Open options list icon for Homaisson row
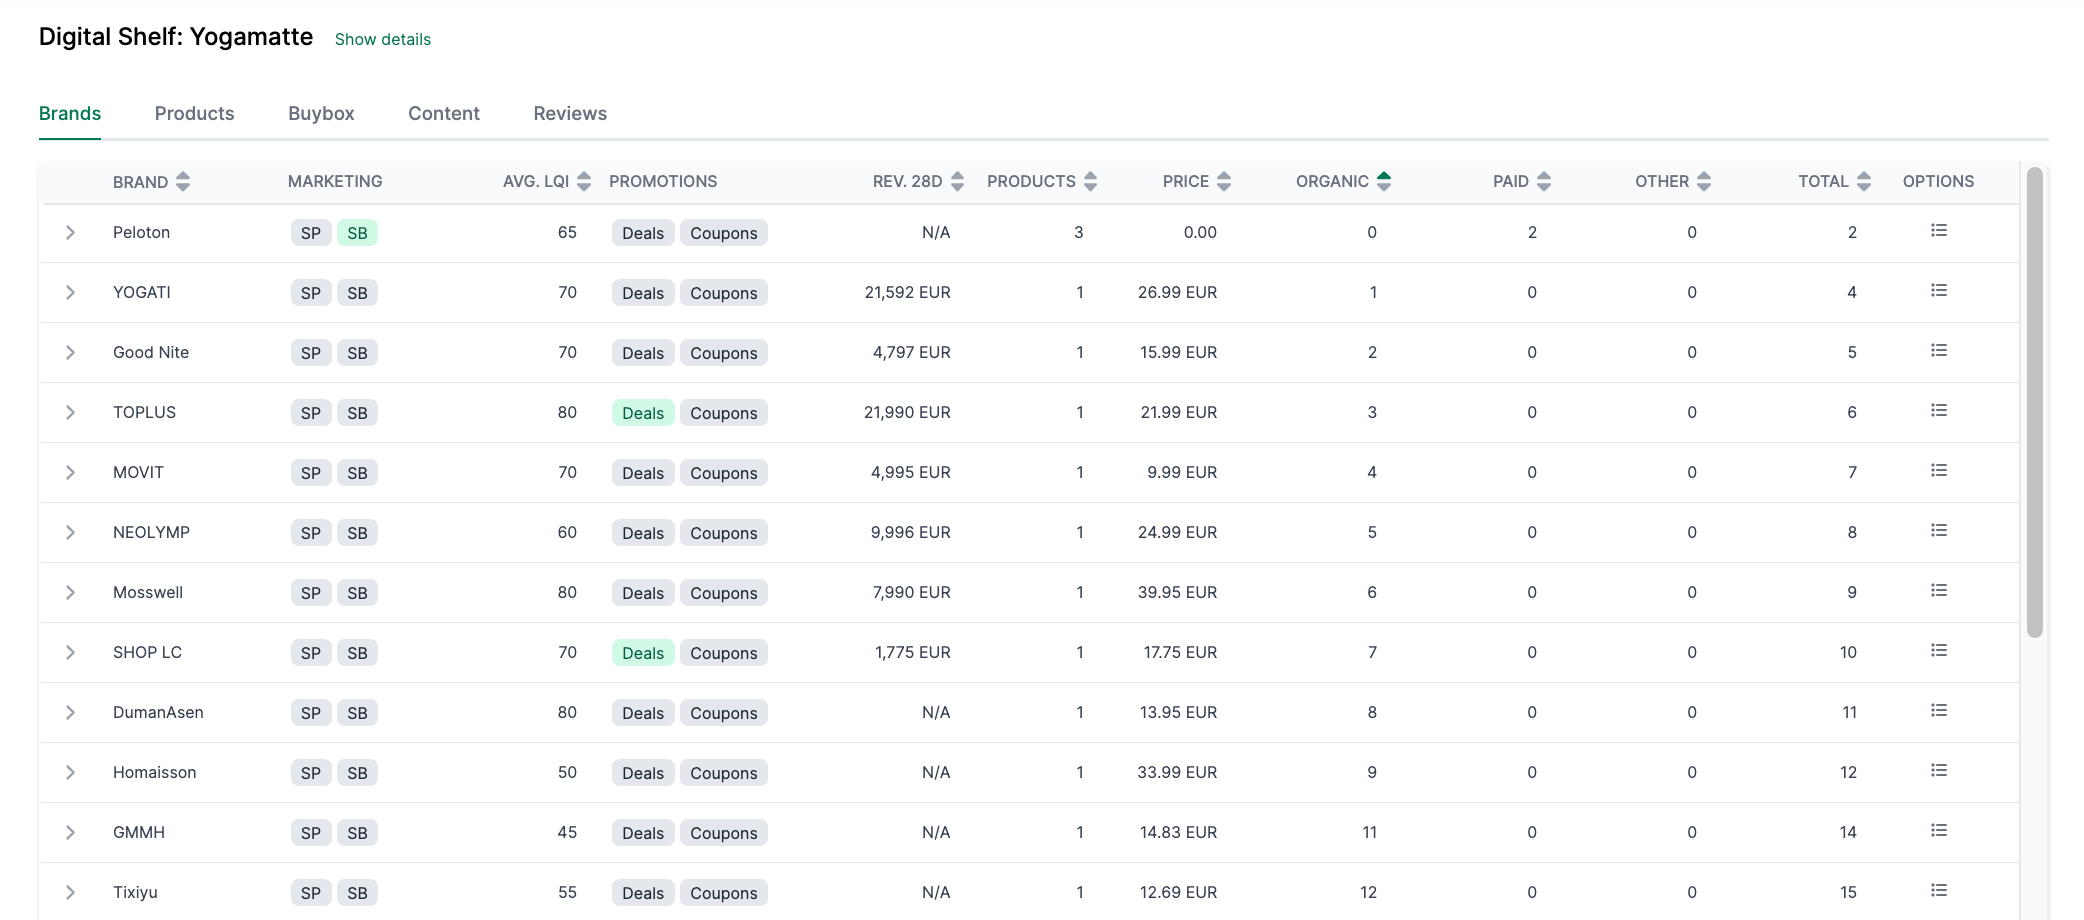 1938,771
